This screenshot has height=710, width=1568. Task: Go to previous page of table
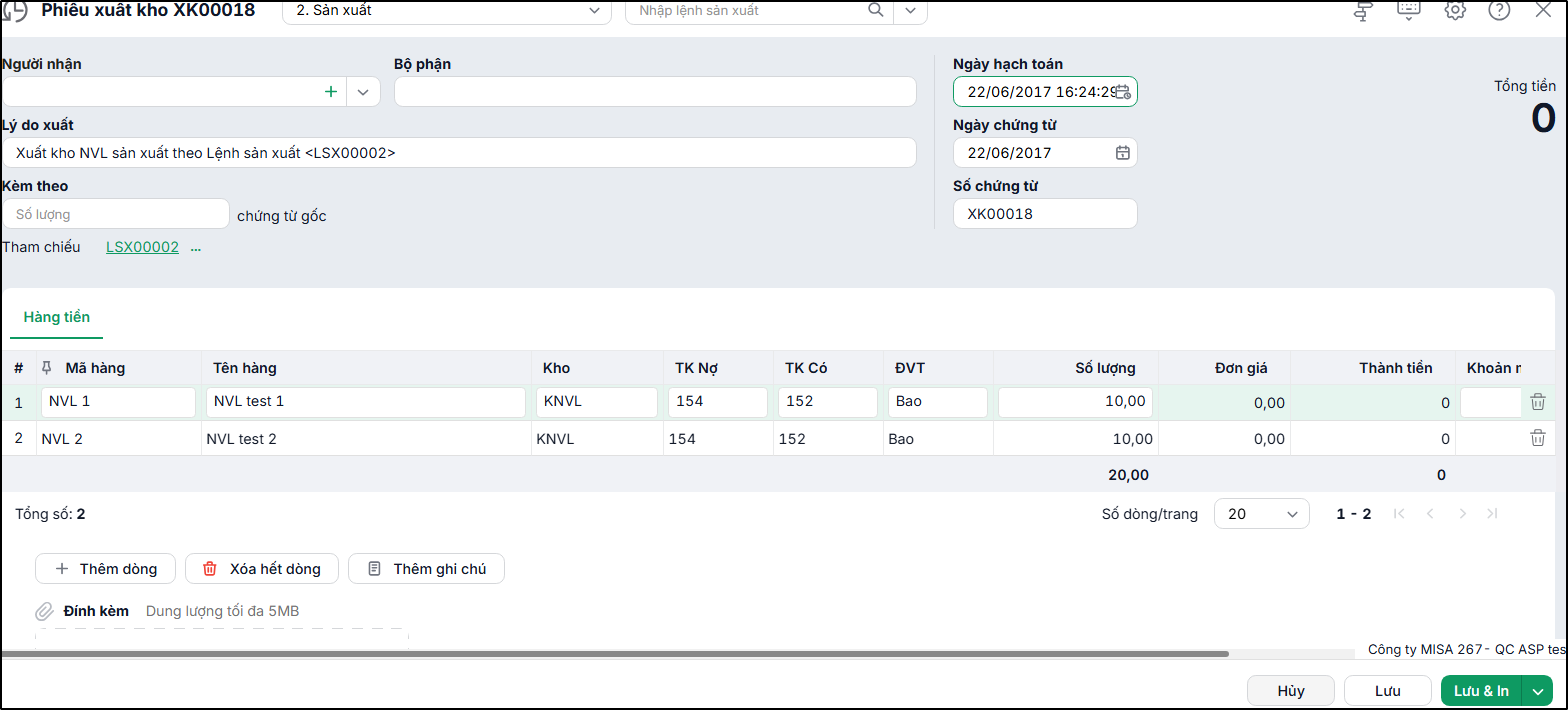(1430, 514)
